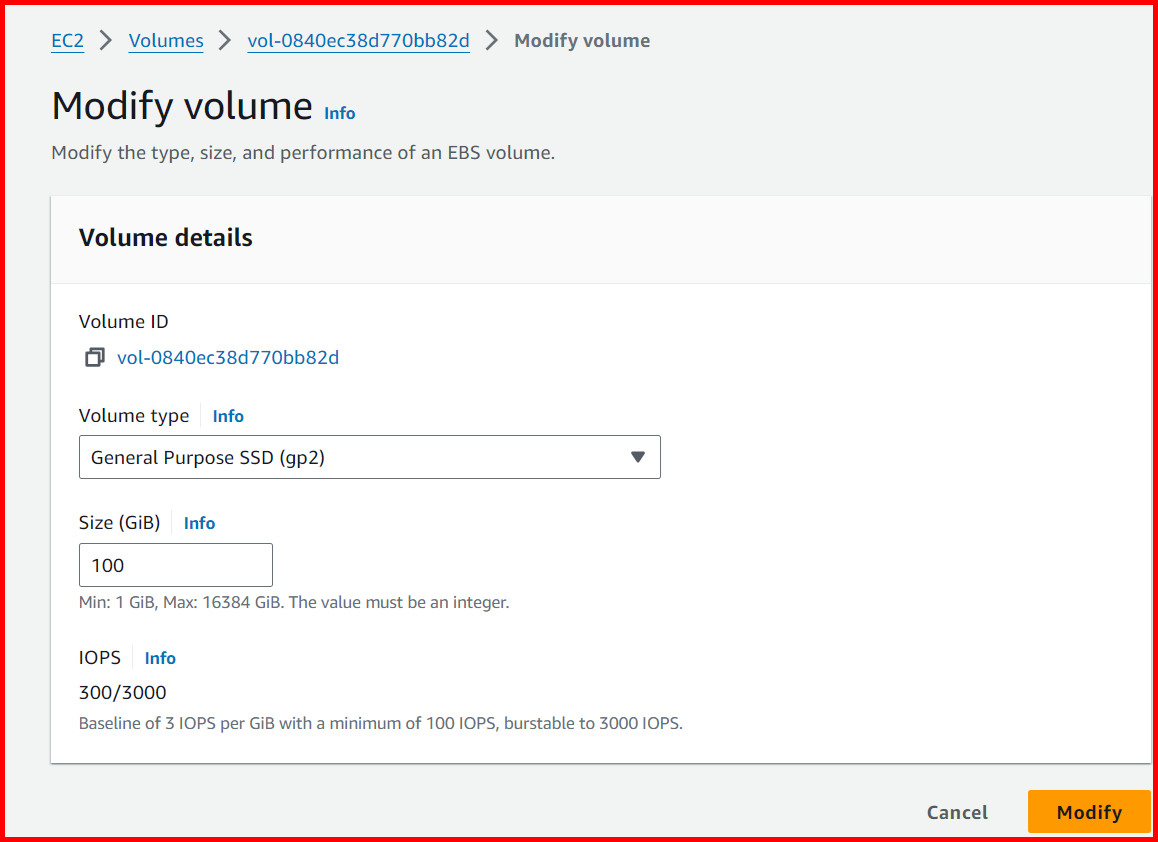Select the Size (GiB) input field
This screenshot has height=842, width=1158.
click(175, 565)
